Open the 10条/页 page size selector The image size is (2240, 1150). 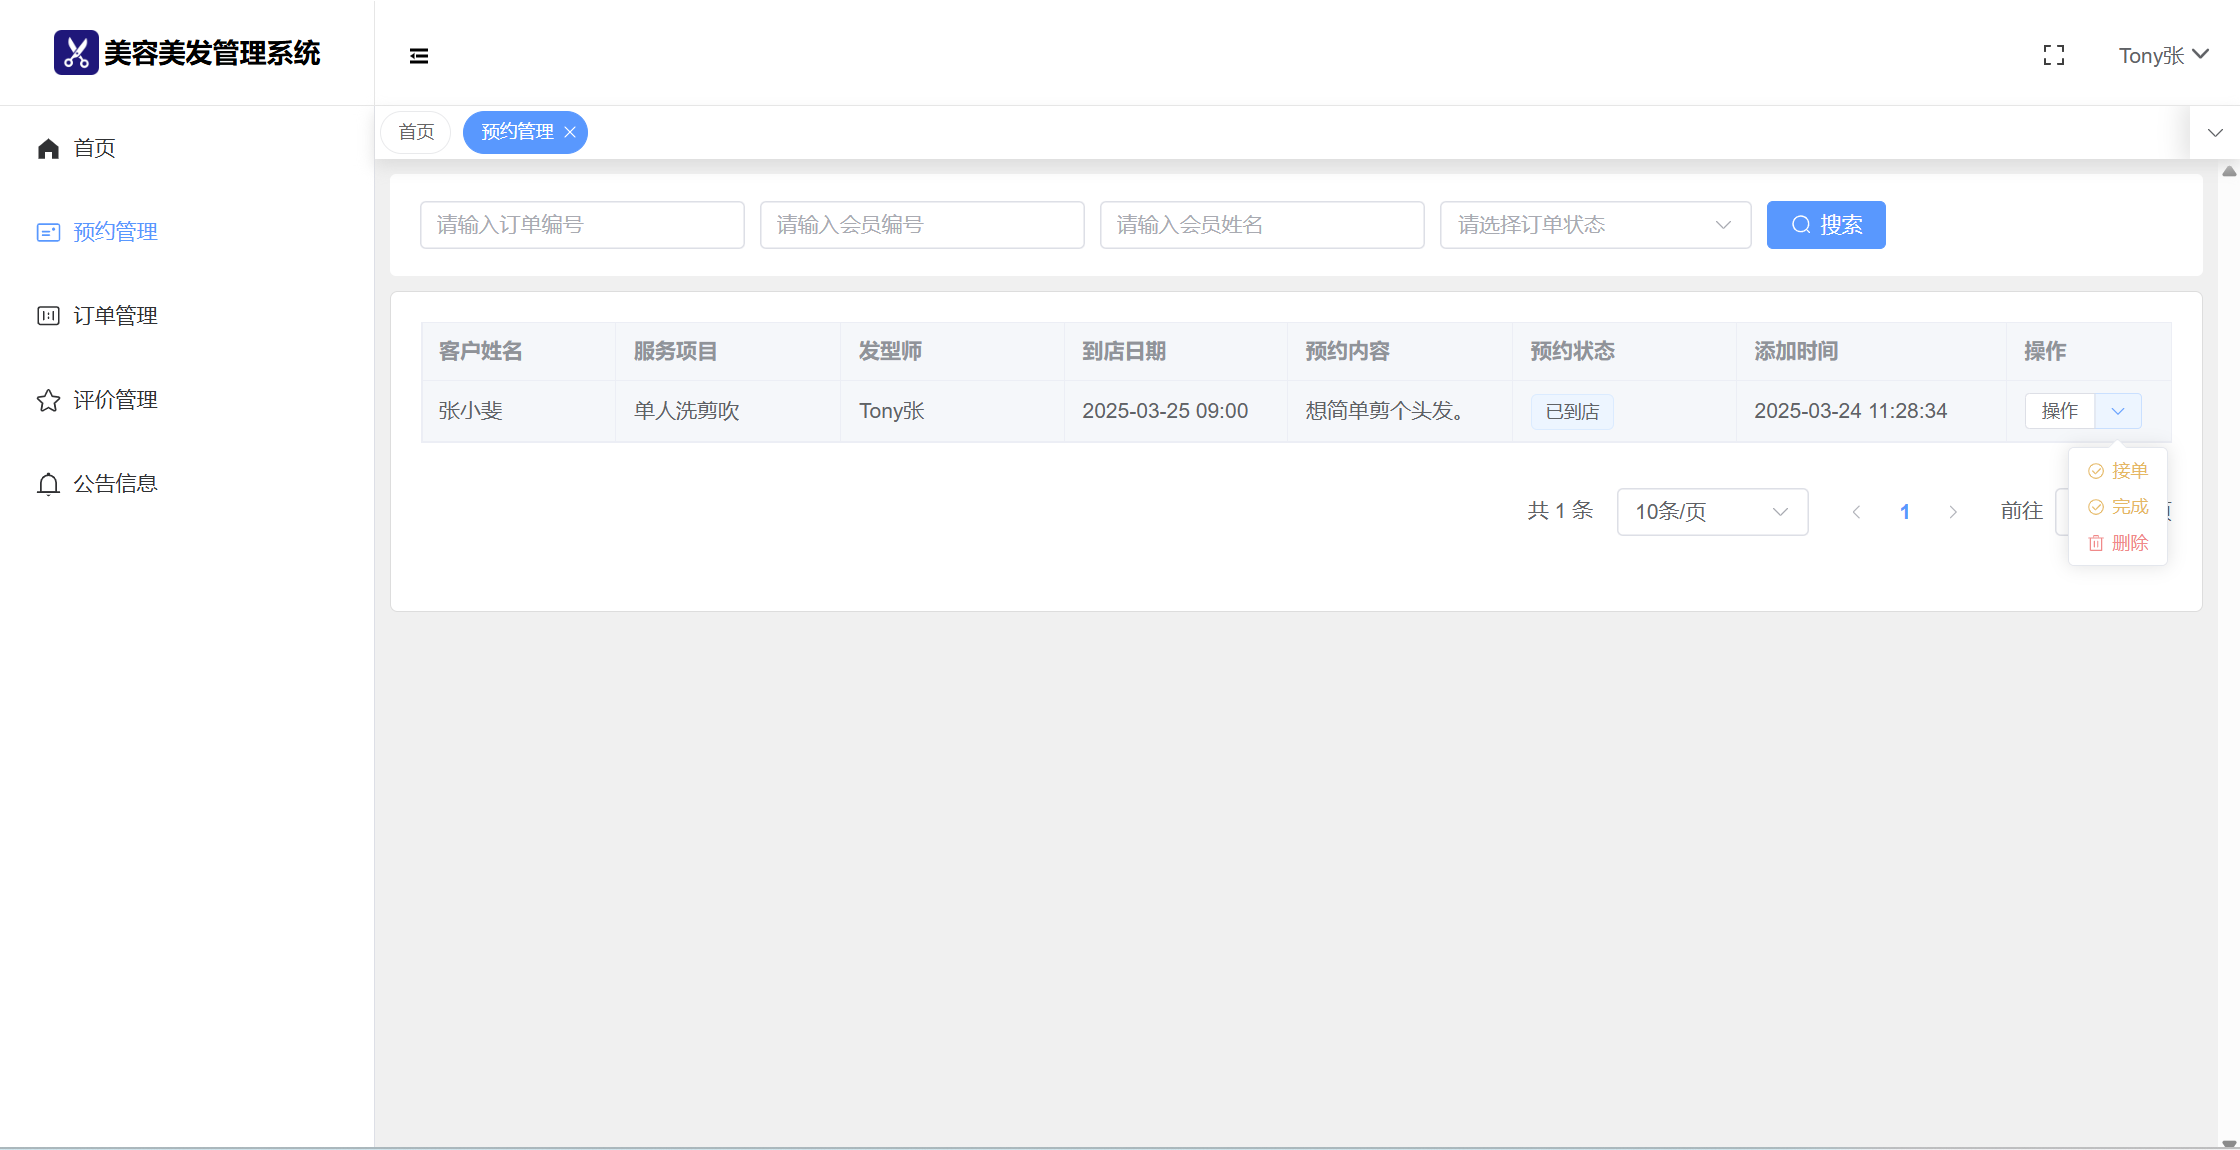(x=1711, y=512)
